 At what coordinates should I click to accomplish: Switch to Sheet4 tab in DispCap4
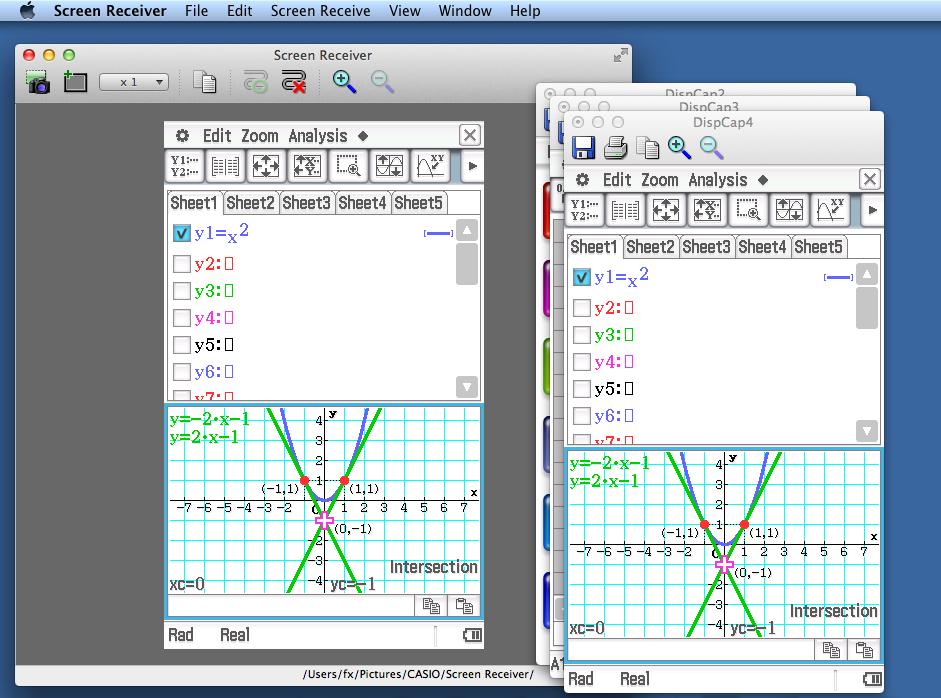pyautogui.click(x=762, y=247)
